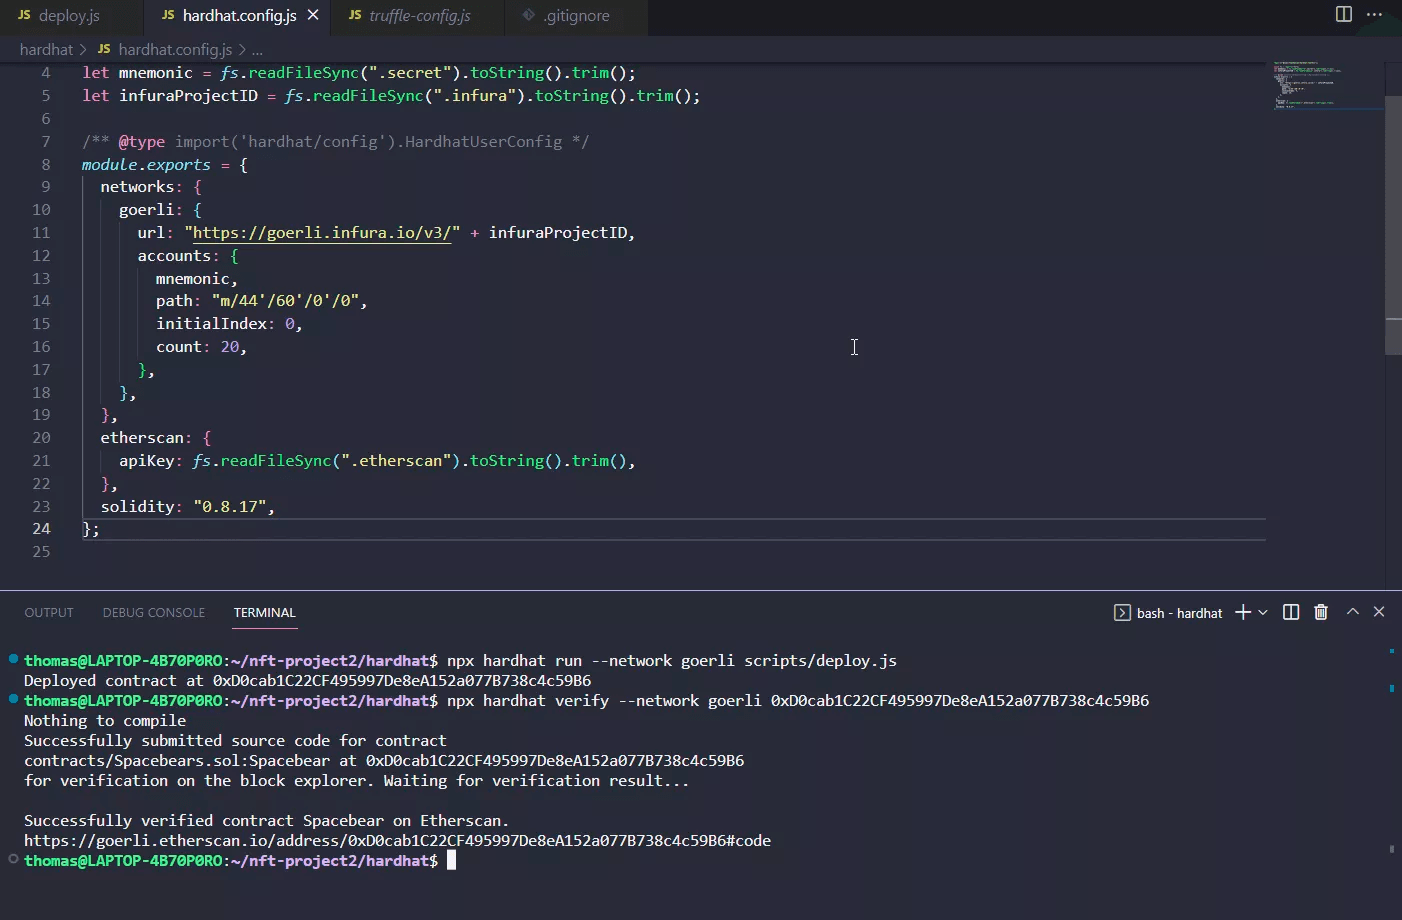
Task: Click 'solidity' version string "0.8.17"
Action: 229,507
